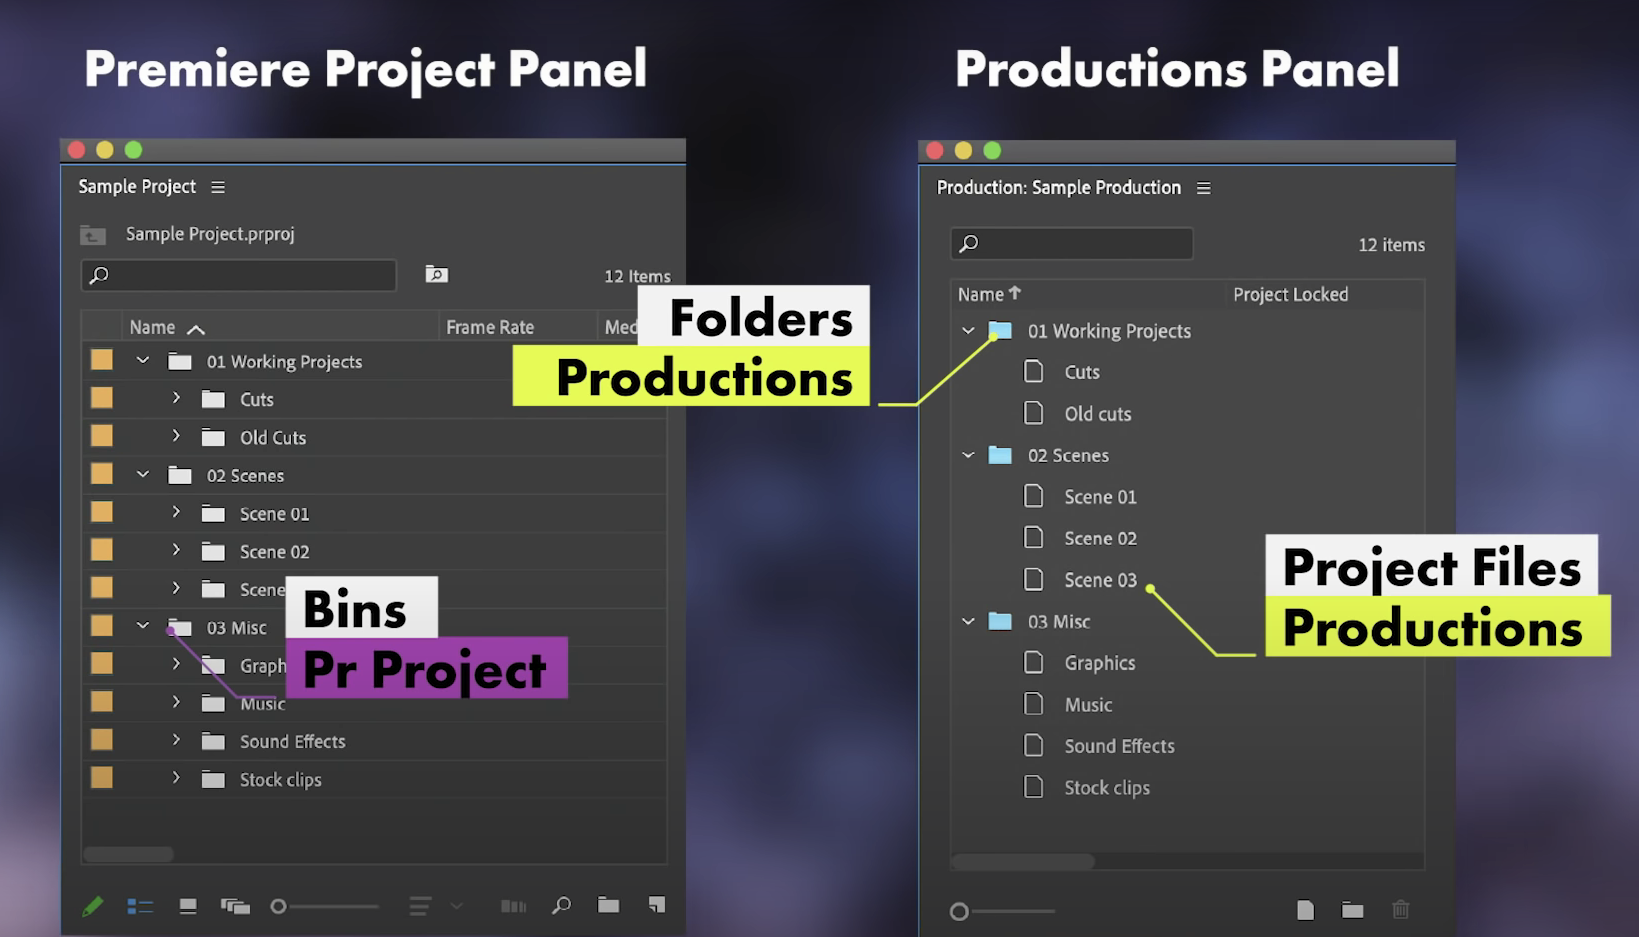Screen dimensions: 1639x937
Task: Click the 03 Misc folder icon in Productions panel
Action: (1000, 622)
